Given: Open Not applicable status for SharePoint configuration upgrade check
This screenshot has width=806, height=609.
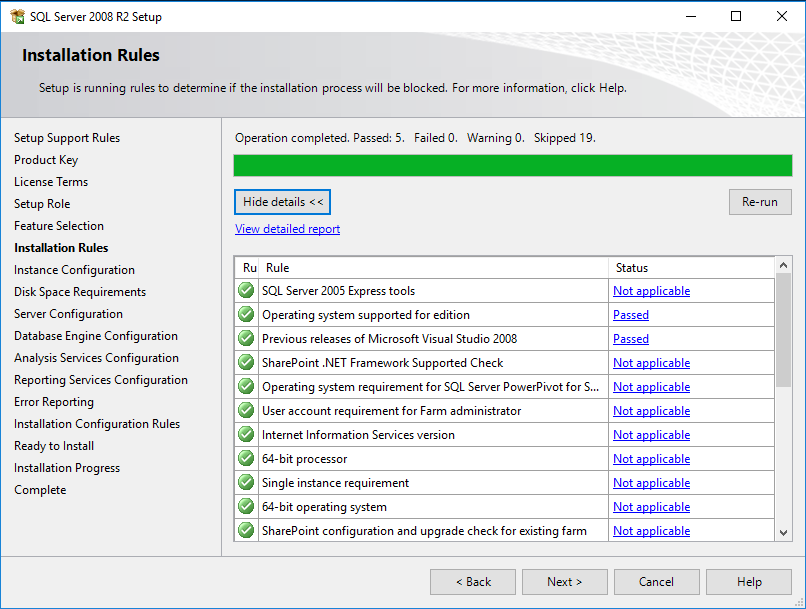Looking at the screenshot, I should click(x=651, y=530).
